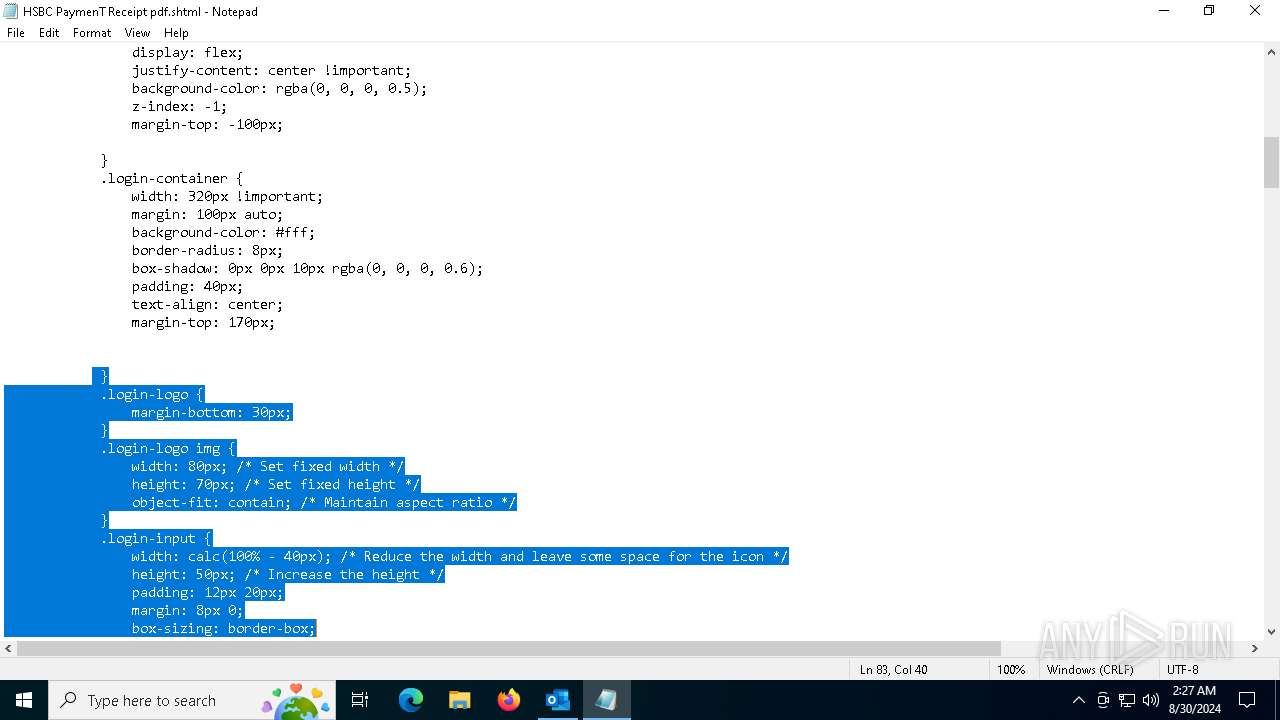The image size is (1280, 720).
Task: Click the vertical scrollbar down arrow
Action: tap(1271, 631)
